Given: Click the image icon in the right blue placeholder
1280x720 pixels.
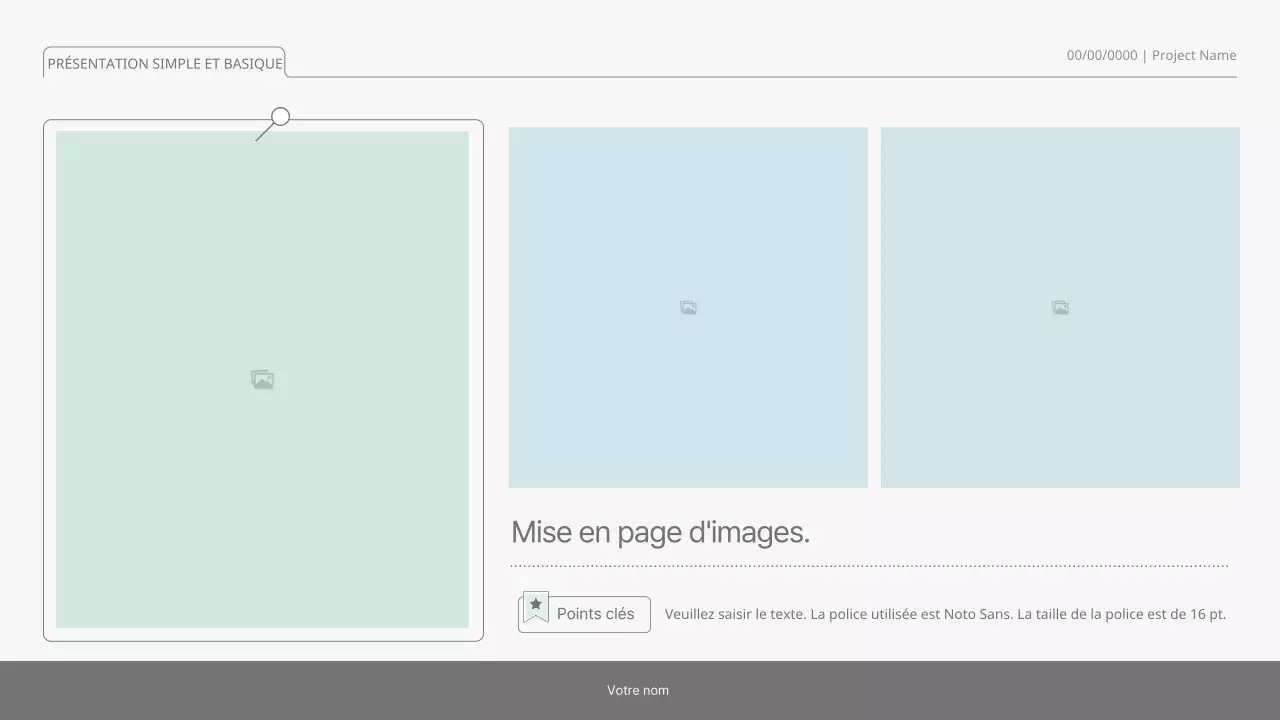Looking at the screenshot, I should point(1060,308).
